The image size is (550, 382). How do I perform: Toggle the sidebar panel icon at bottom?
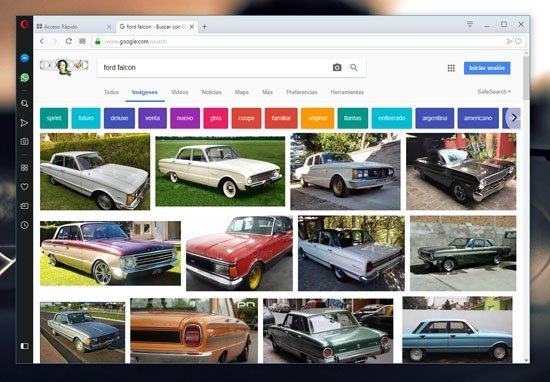[x=24, y=346]
